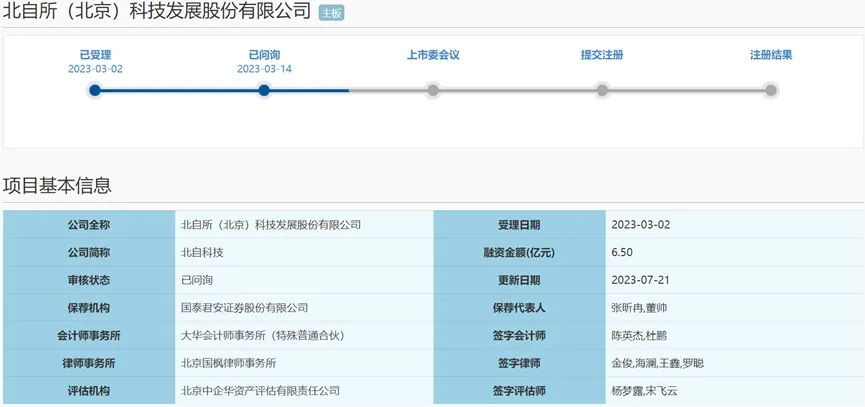Click the 已受理 stage label
The image size is (865, 407).
click(95, 55)
